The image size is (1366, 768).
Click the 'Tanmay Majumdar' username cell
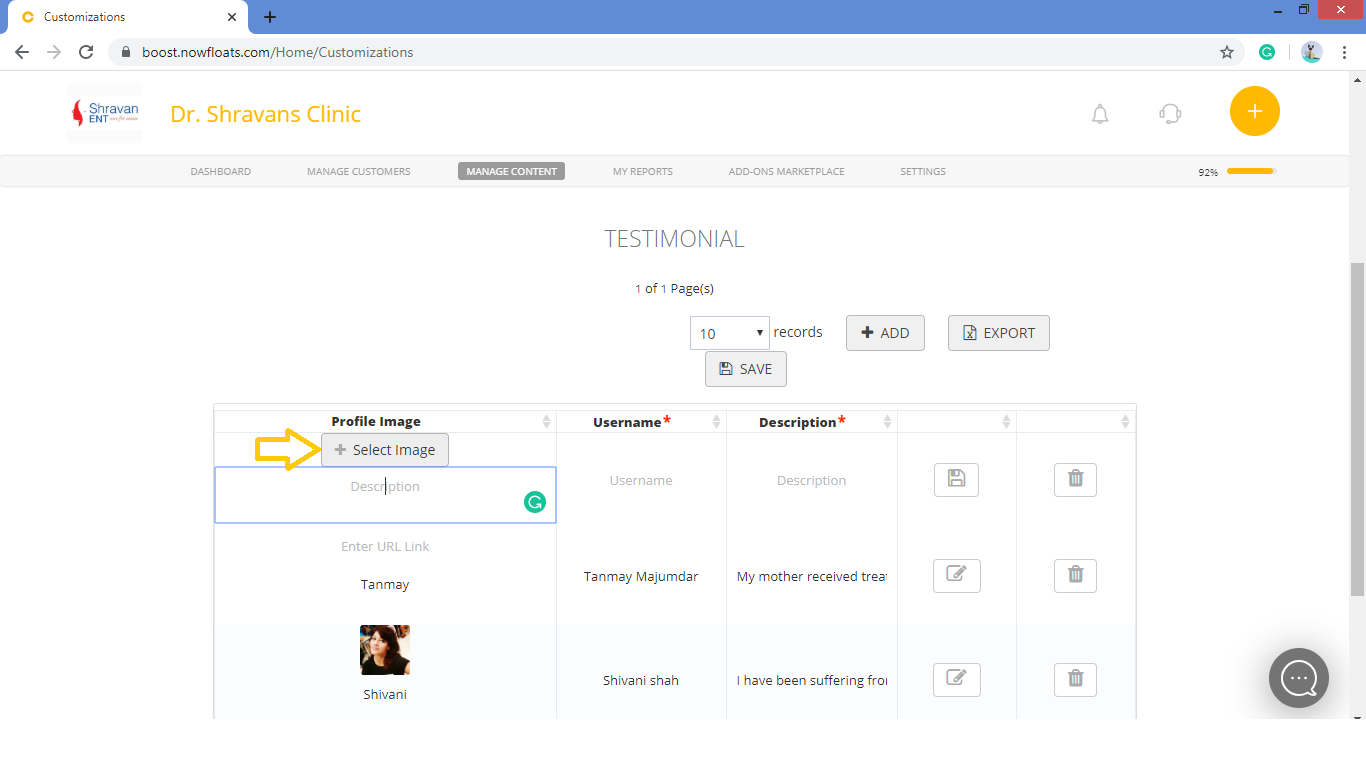click(x=641, y=576)
